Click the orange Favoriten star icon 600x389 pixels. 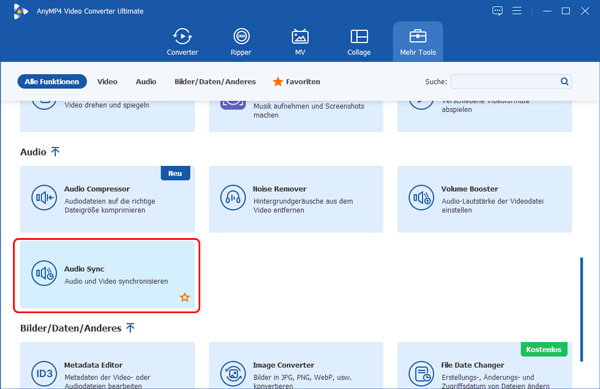pyautogui.click(x=278, y=81)
